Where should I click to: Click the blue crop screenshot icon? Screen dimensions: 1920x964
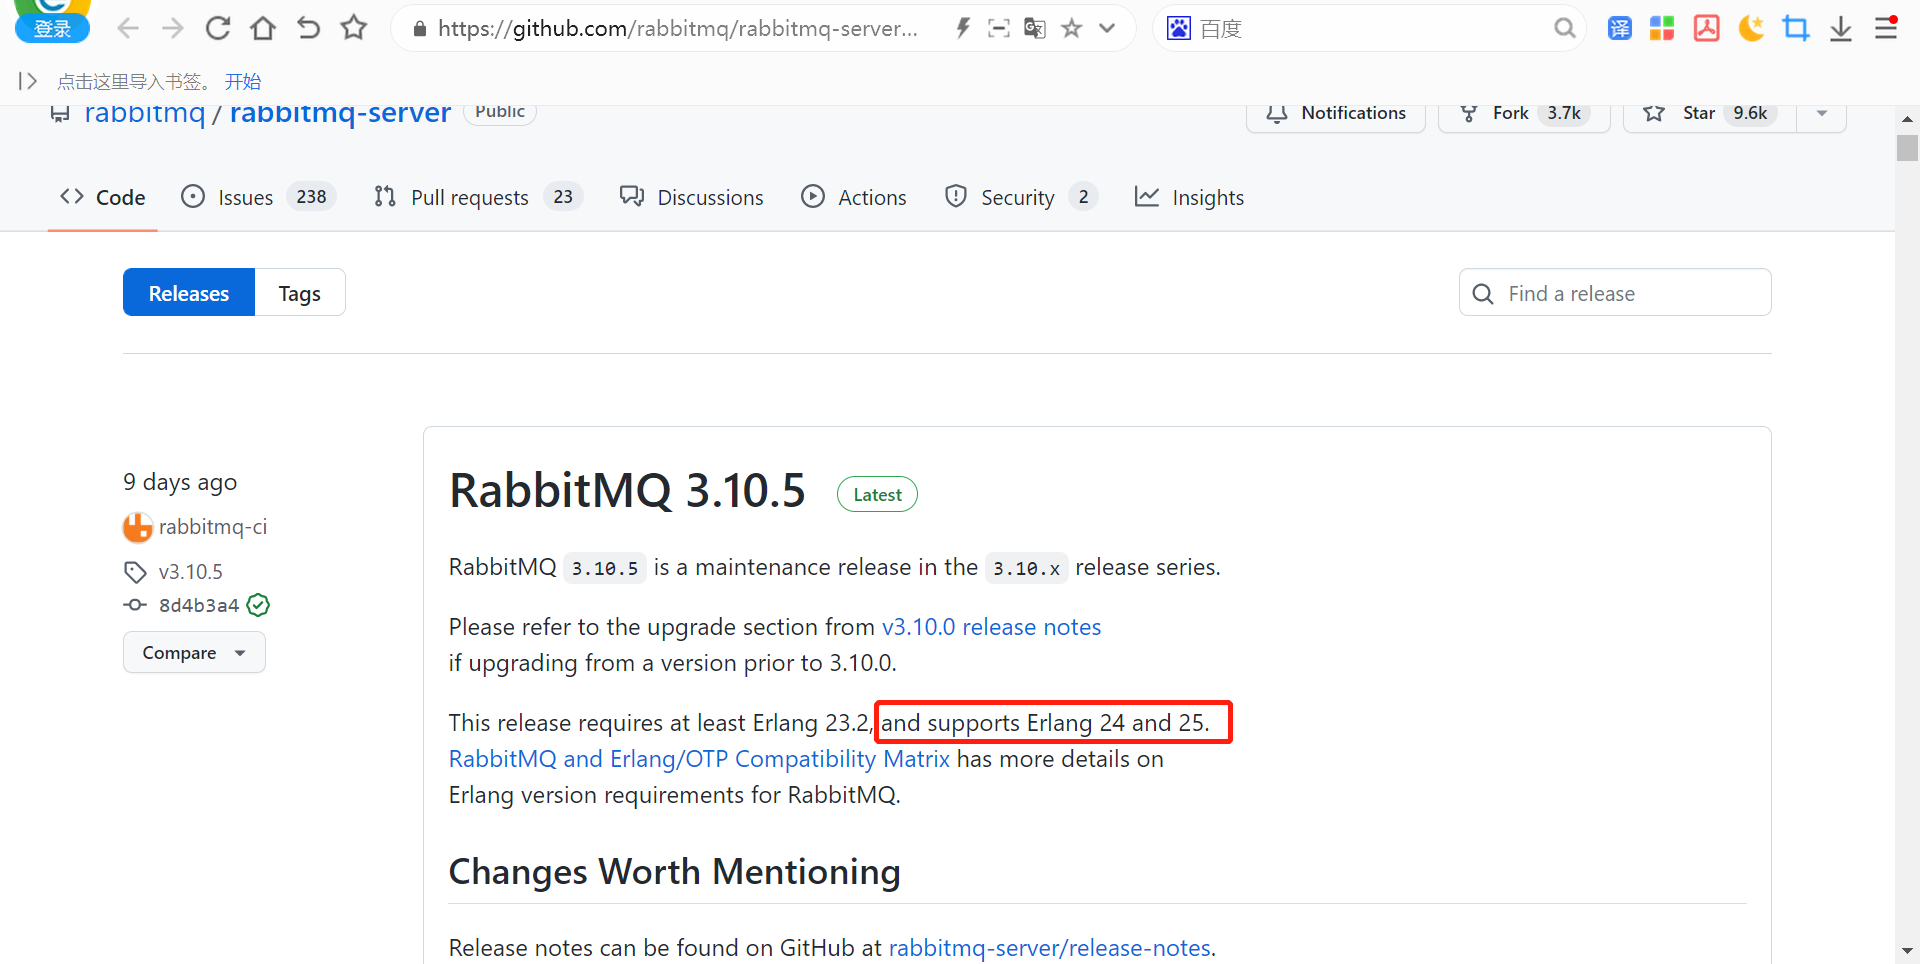coord(1796,28)
